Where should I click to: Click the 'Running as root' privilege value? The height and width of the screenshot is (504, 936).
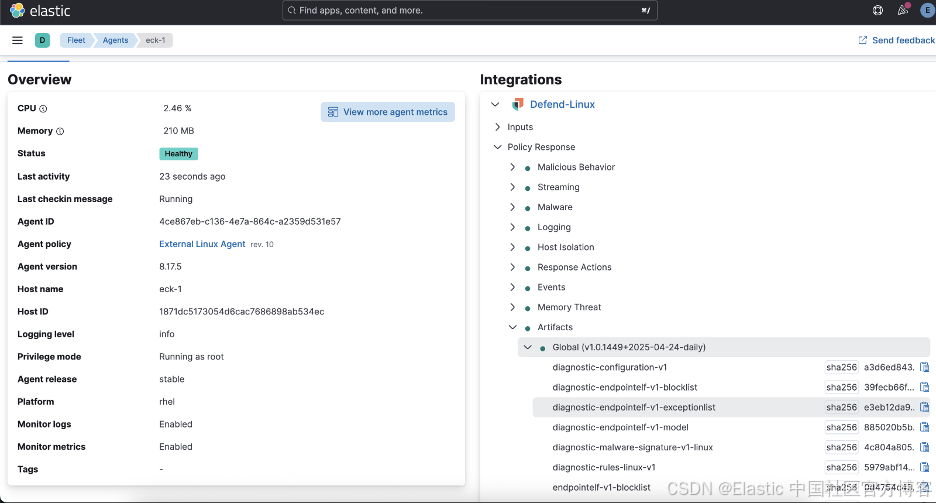pos(191,357)
